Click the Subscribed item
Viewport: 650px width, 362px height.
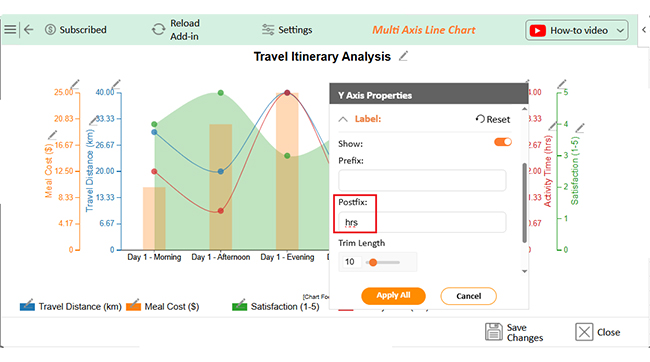coord(75,30)
